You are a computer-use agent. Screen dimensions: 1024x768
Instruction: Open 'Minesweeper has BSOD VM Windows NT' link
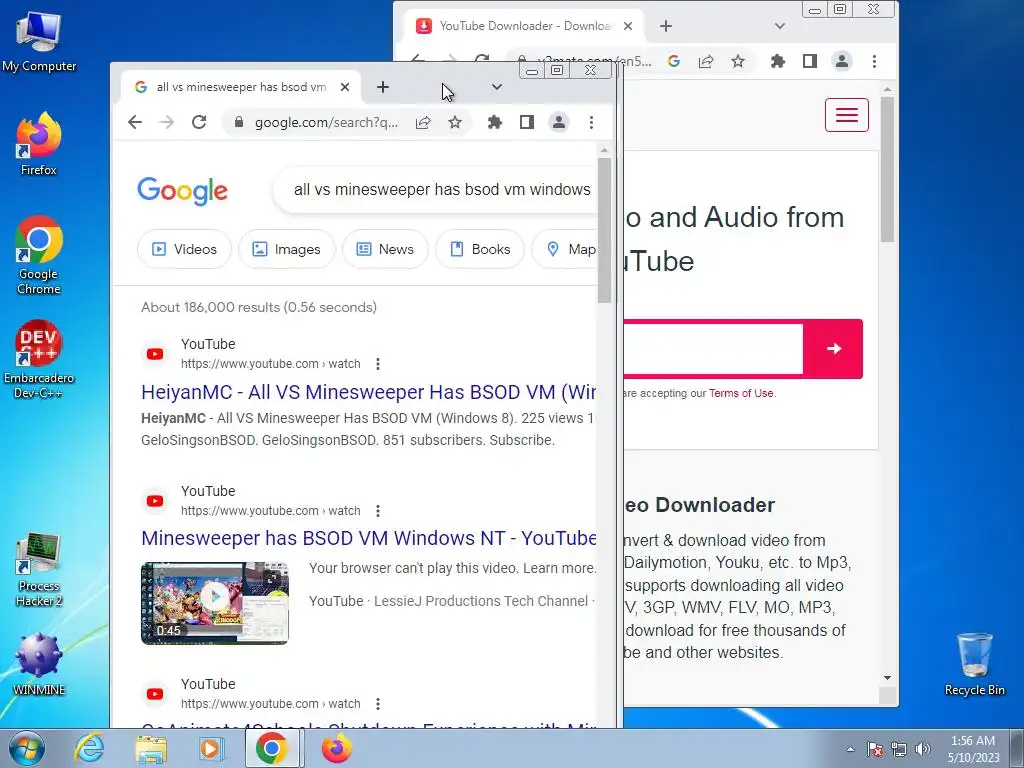coord(368,538)
